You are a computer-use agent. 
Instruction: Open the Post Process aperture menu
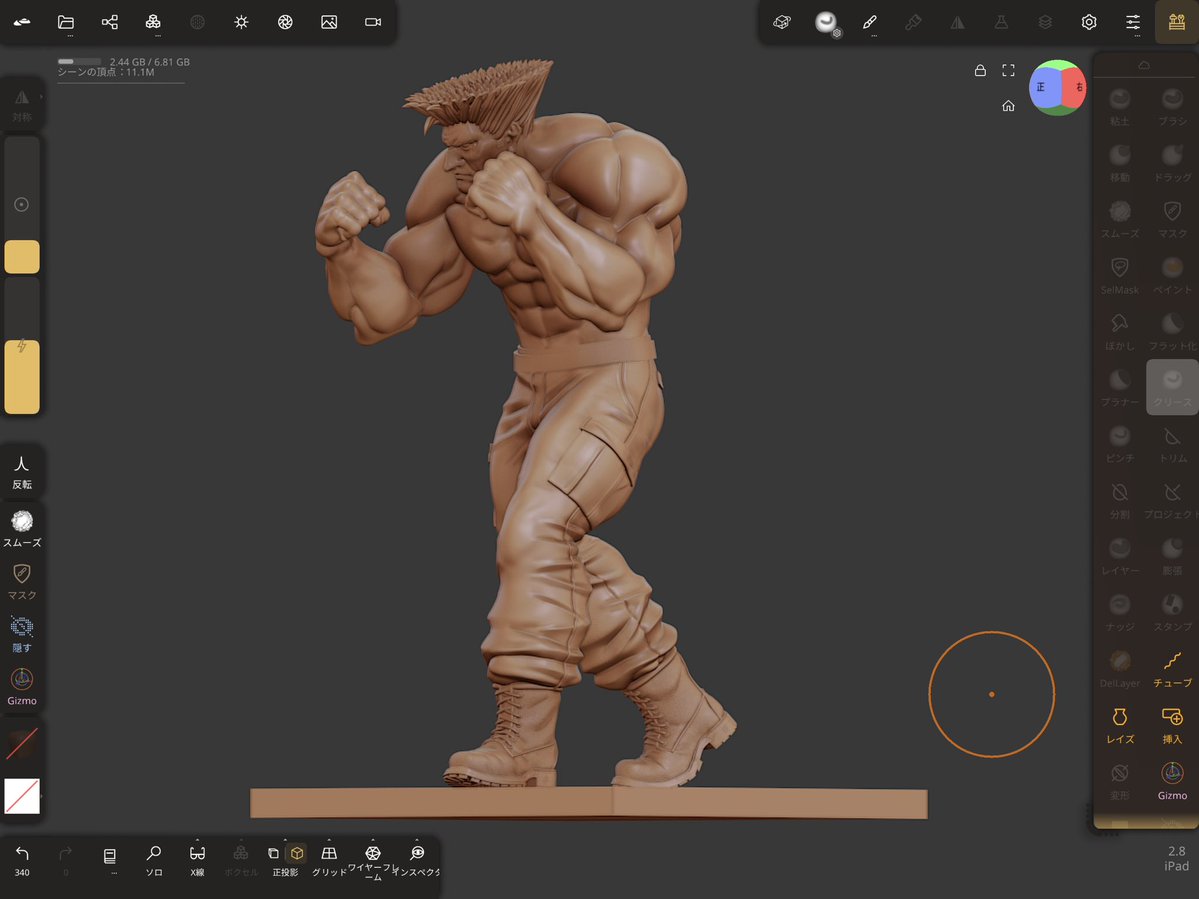285,22
